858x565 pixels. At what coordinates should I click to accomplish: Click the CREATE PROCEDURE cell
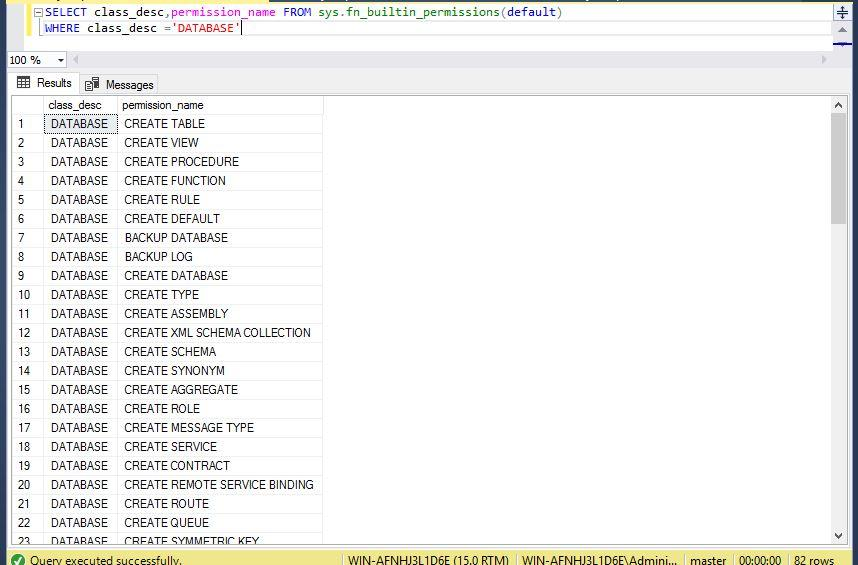220,162
